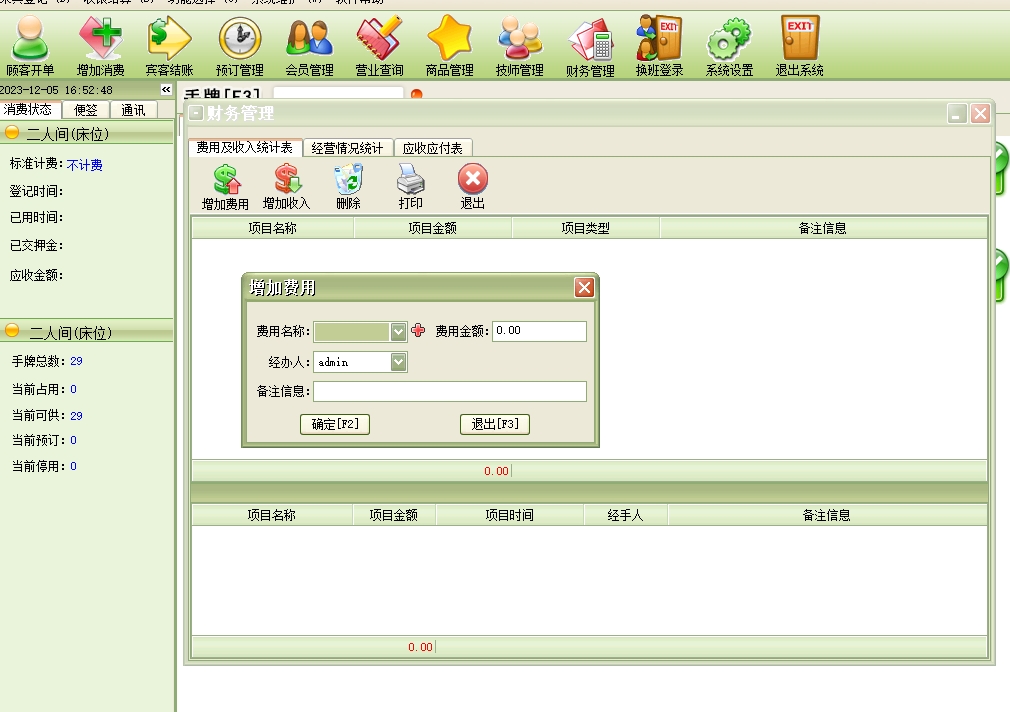Open 宾客结账 checkout icon
Screen dimensions: 1010x712
(169, 41)
